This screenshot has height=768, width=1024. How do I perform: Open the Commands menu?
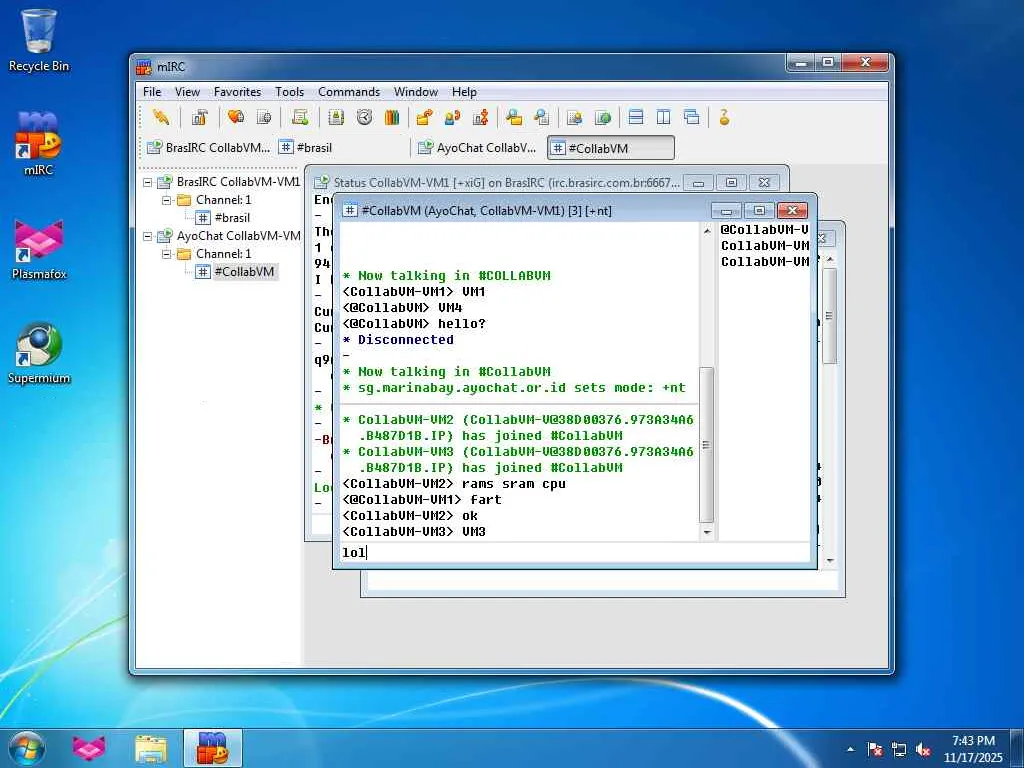pos(349,92)
